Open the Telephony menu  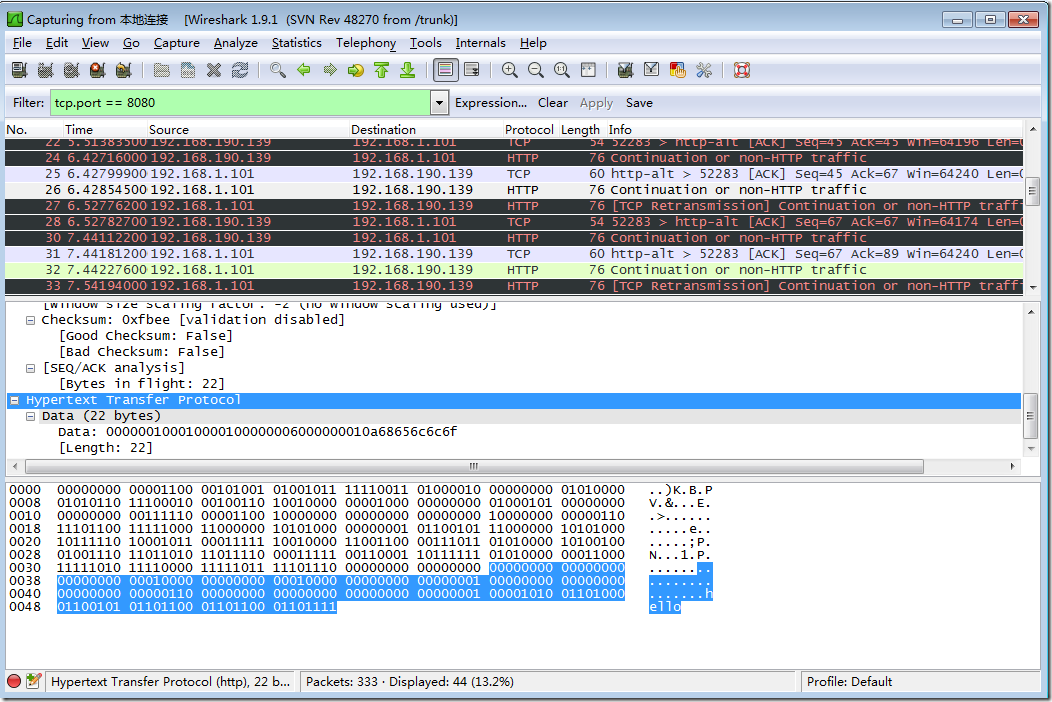366,43
